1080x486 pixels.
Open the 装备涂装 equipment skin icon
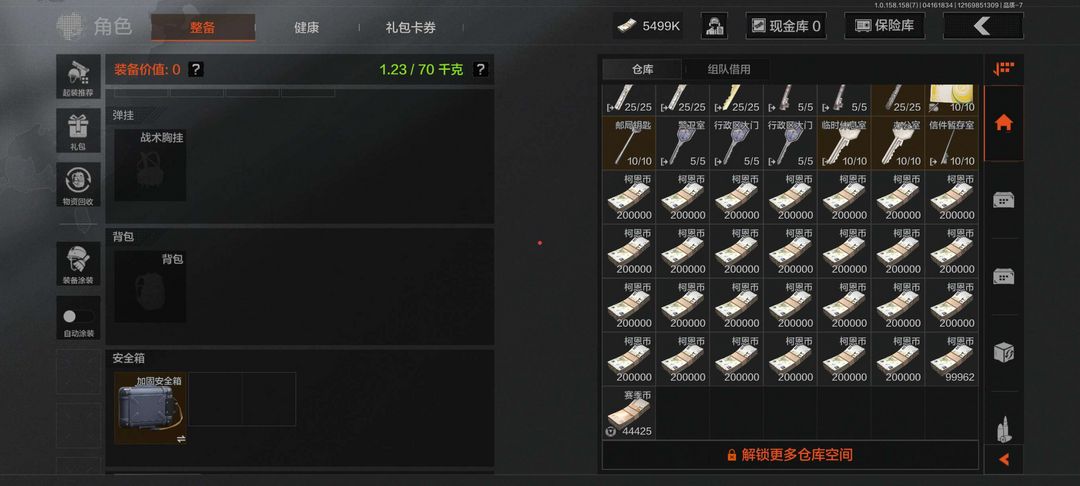(x=78, y=264)
